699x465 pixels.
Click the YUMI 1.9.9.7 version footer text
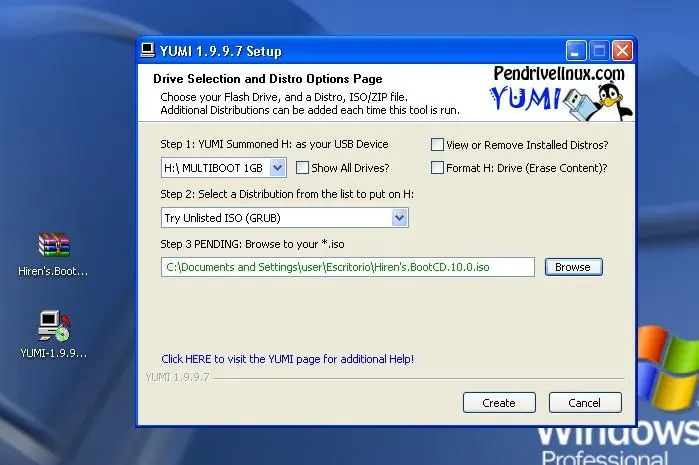coord(177,377)
